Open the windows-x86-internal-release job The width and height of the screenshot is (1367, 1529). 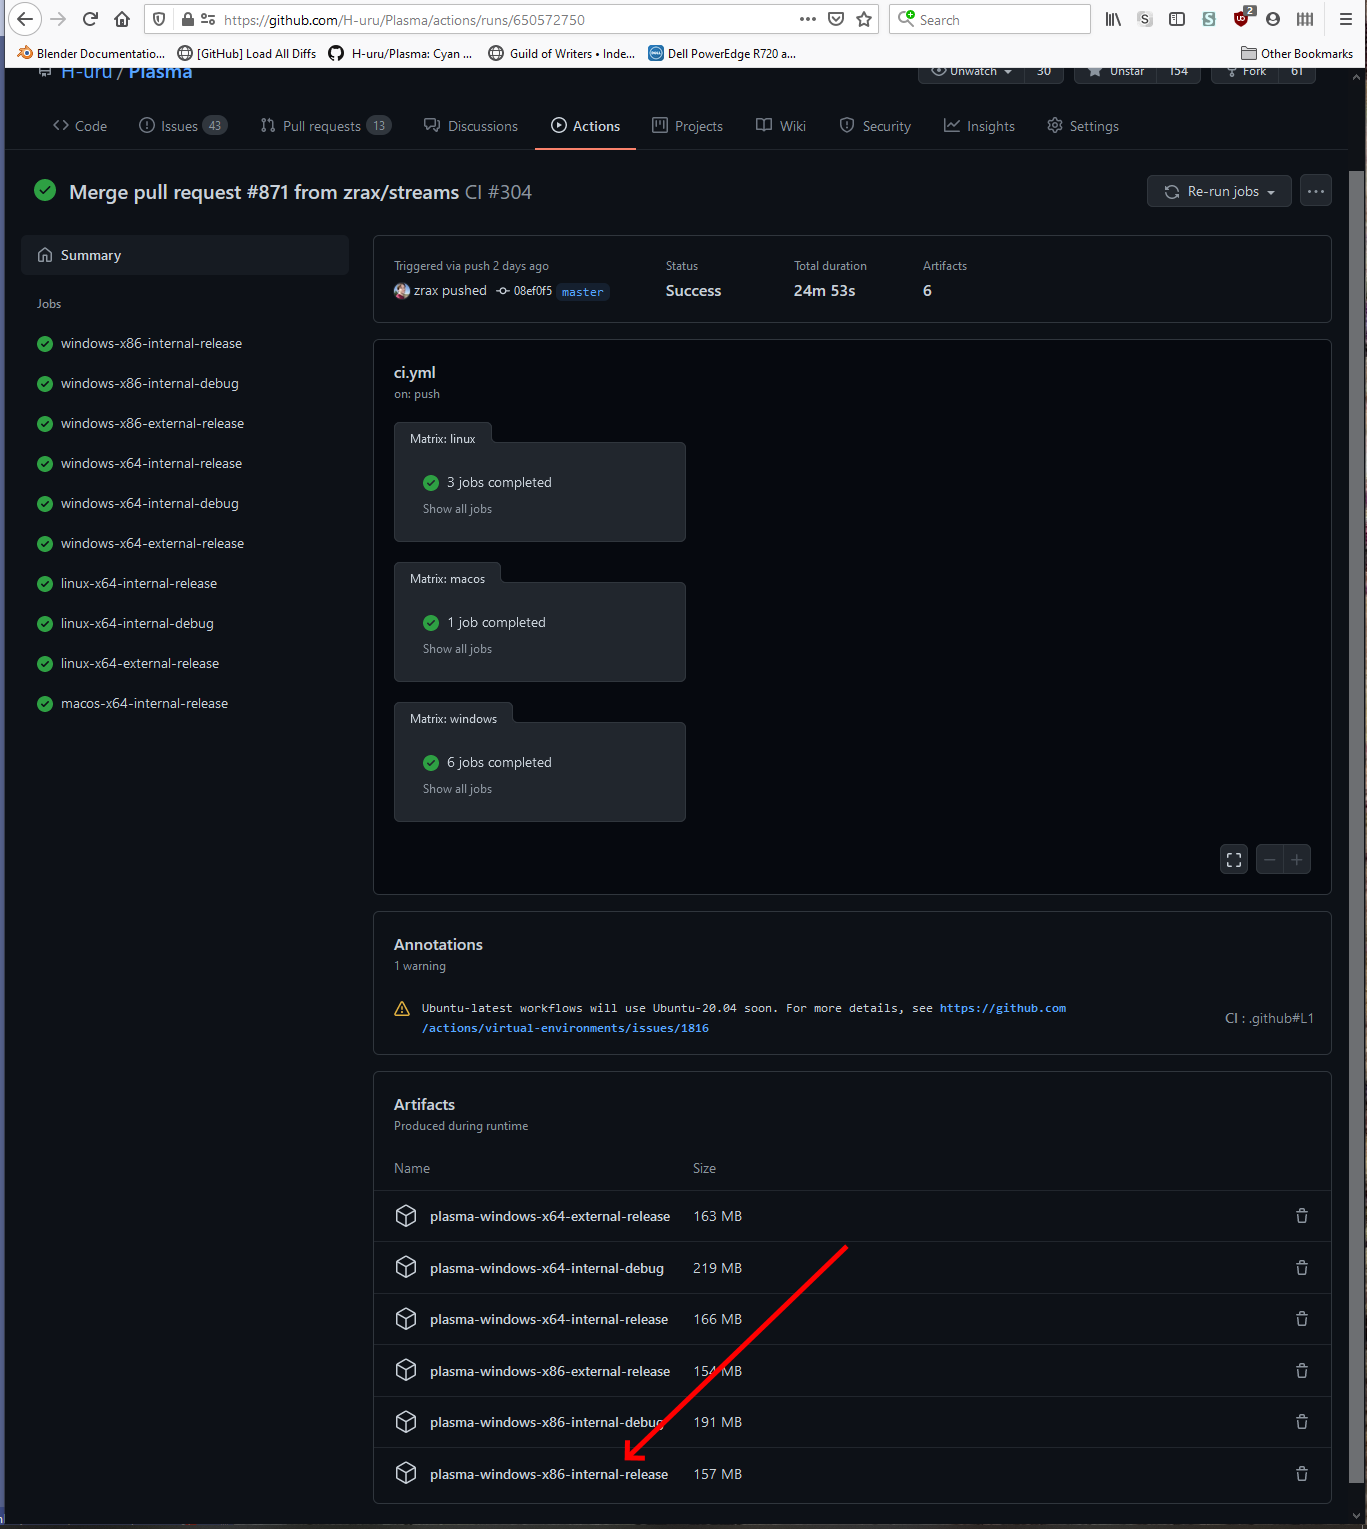pyautogui.click(x=151, y=343)
